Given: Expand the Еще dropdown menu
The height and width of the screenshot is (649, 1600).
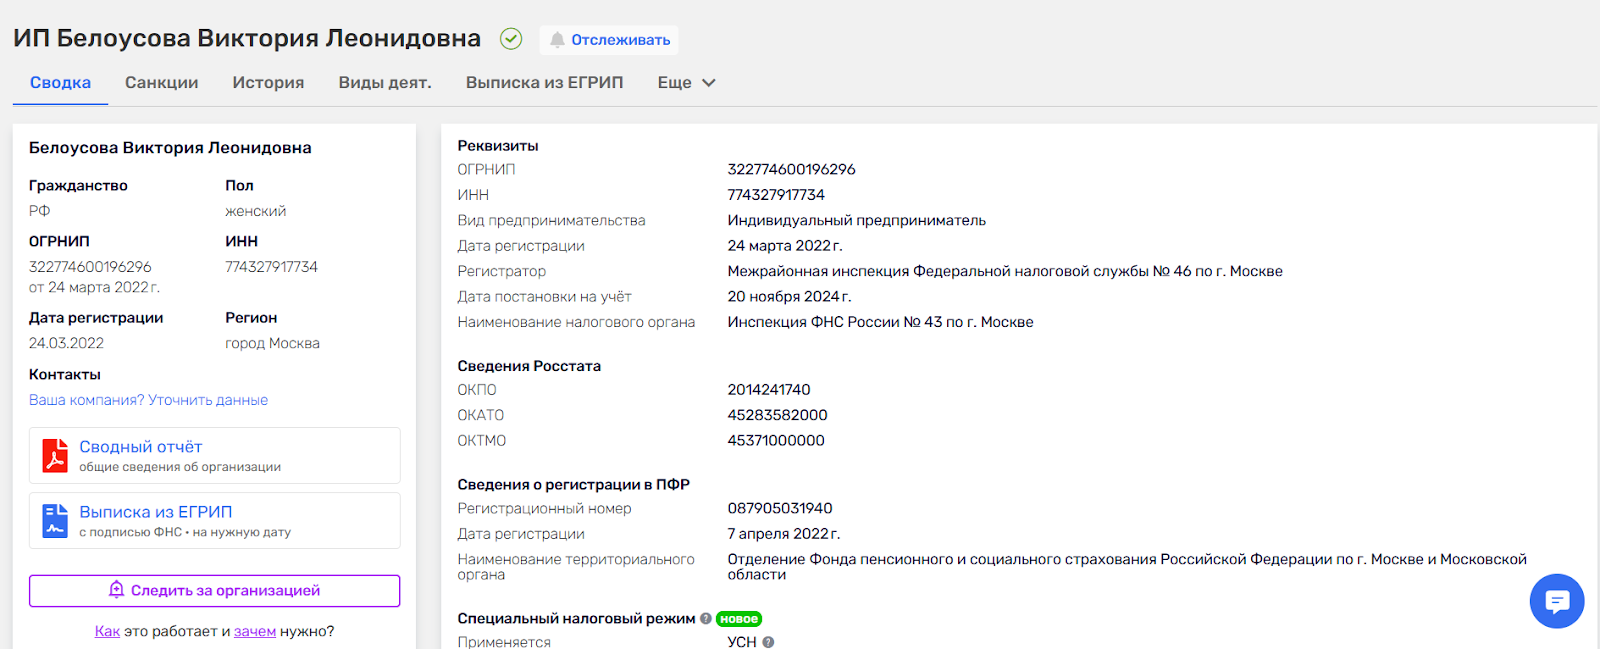Looking at the screenshot, I should click(x=686, y=83).
